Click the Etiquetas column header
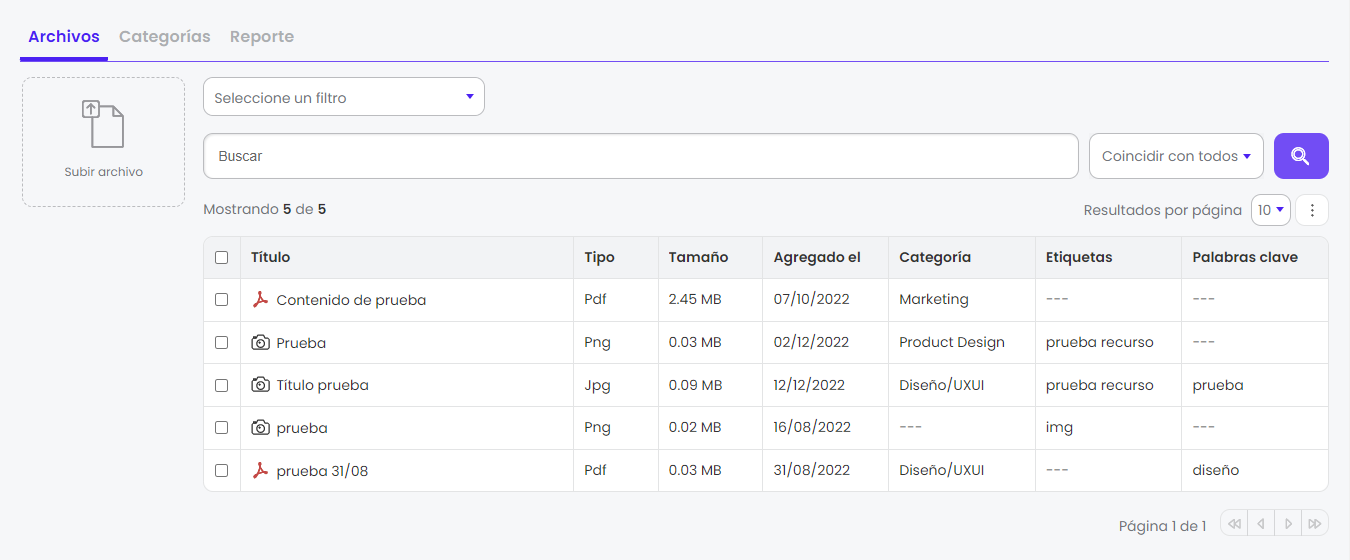 click(x=1079, y=257)
